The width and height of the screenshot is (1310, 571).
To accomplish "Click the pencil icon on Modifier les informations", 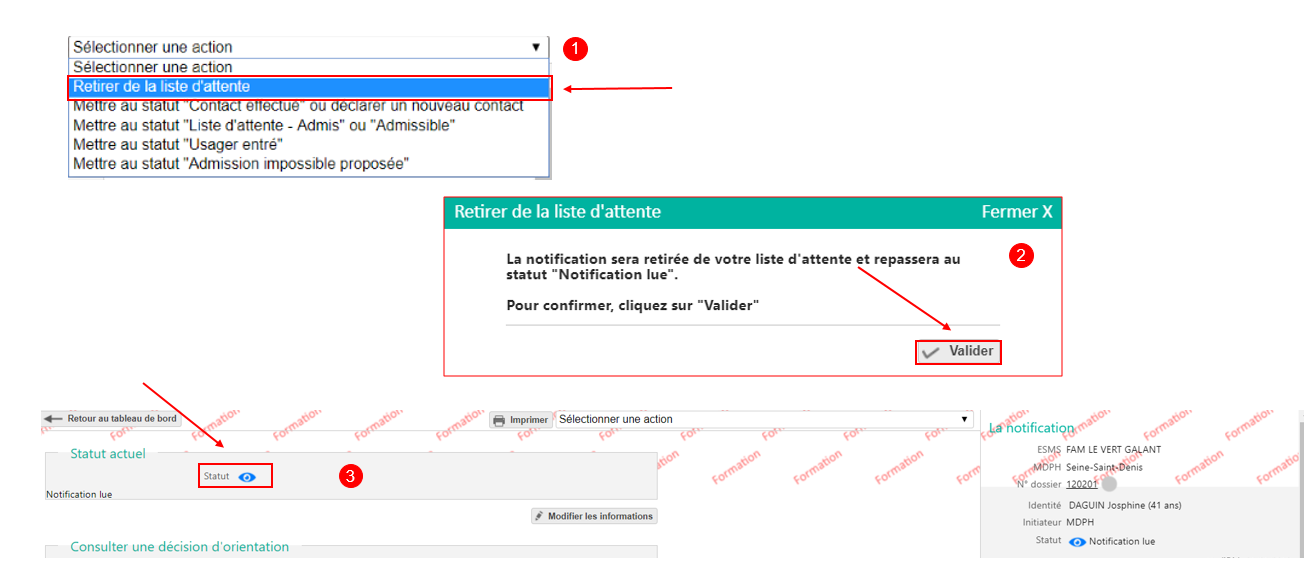I will 540,517.
